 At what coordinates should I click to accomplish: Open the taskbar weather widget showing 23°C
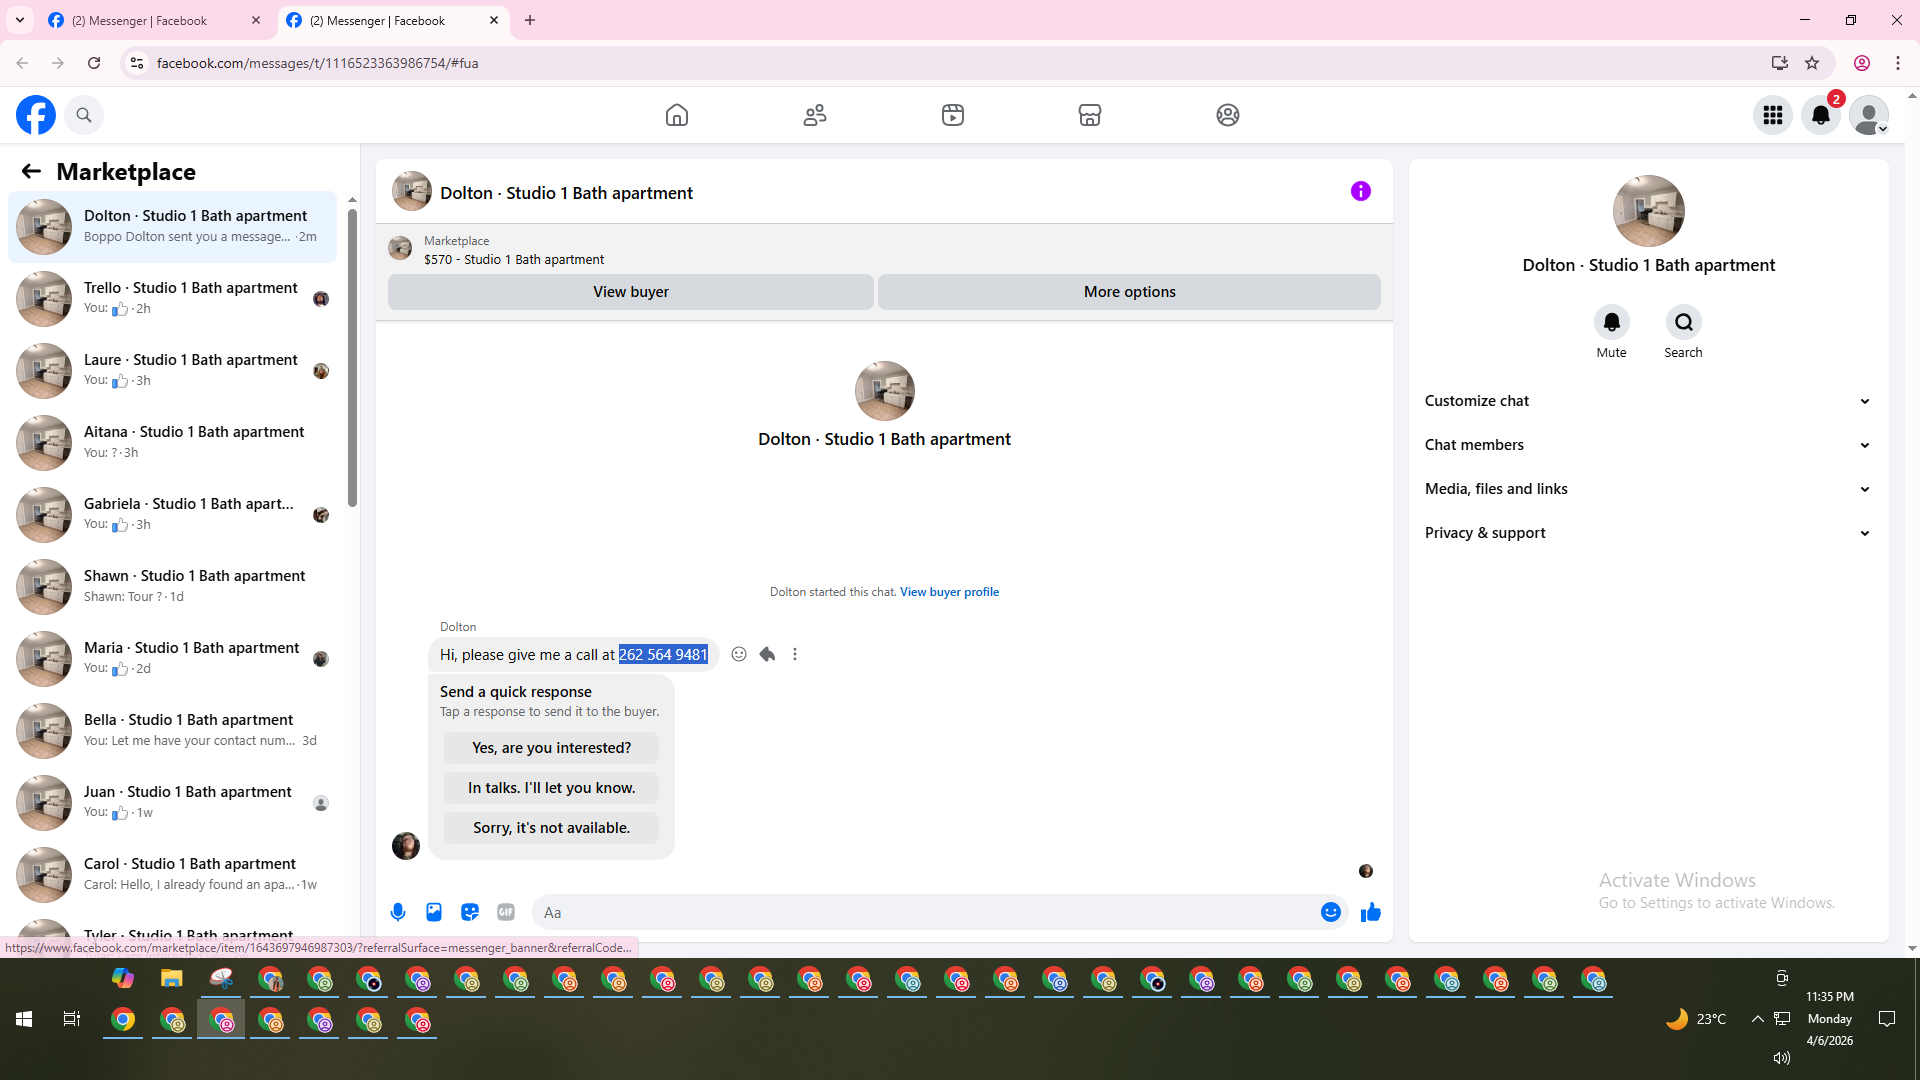pyautogui.click(x=1696, y=1019)
